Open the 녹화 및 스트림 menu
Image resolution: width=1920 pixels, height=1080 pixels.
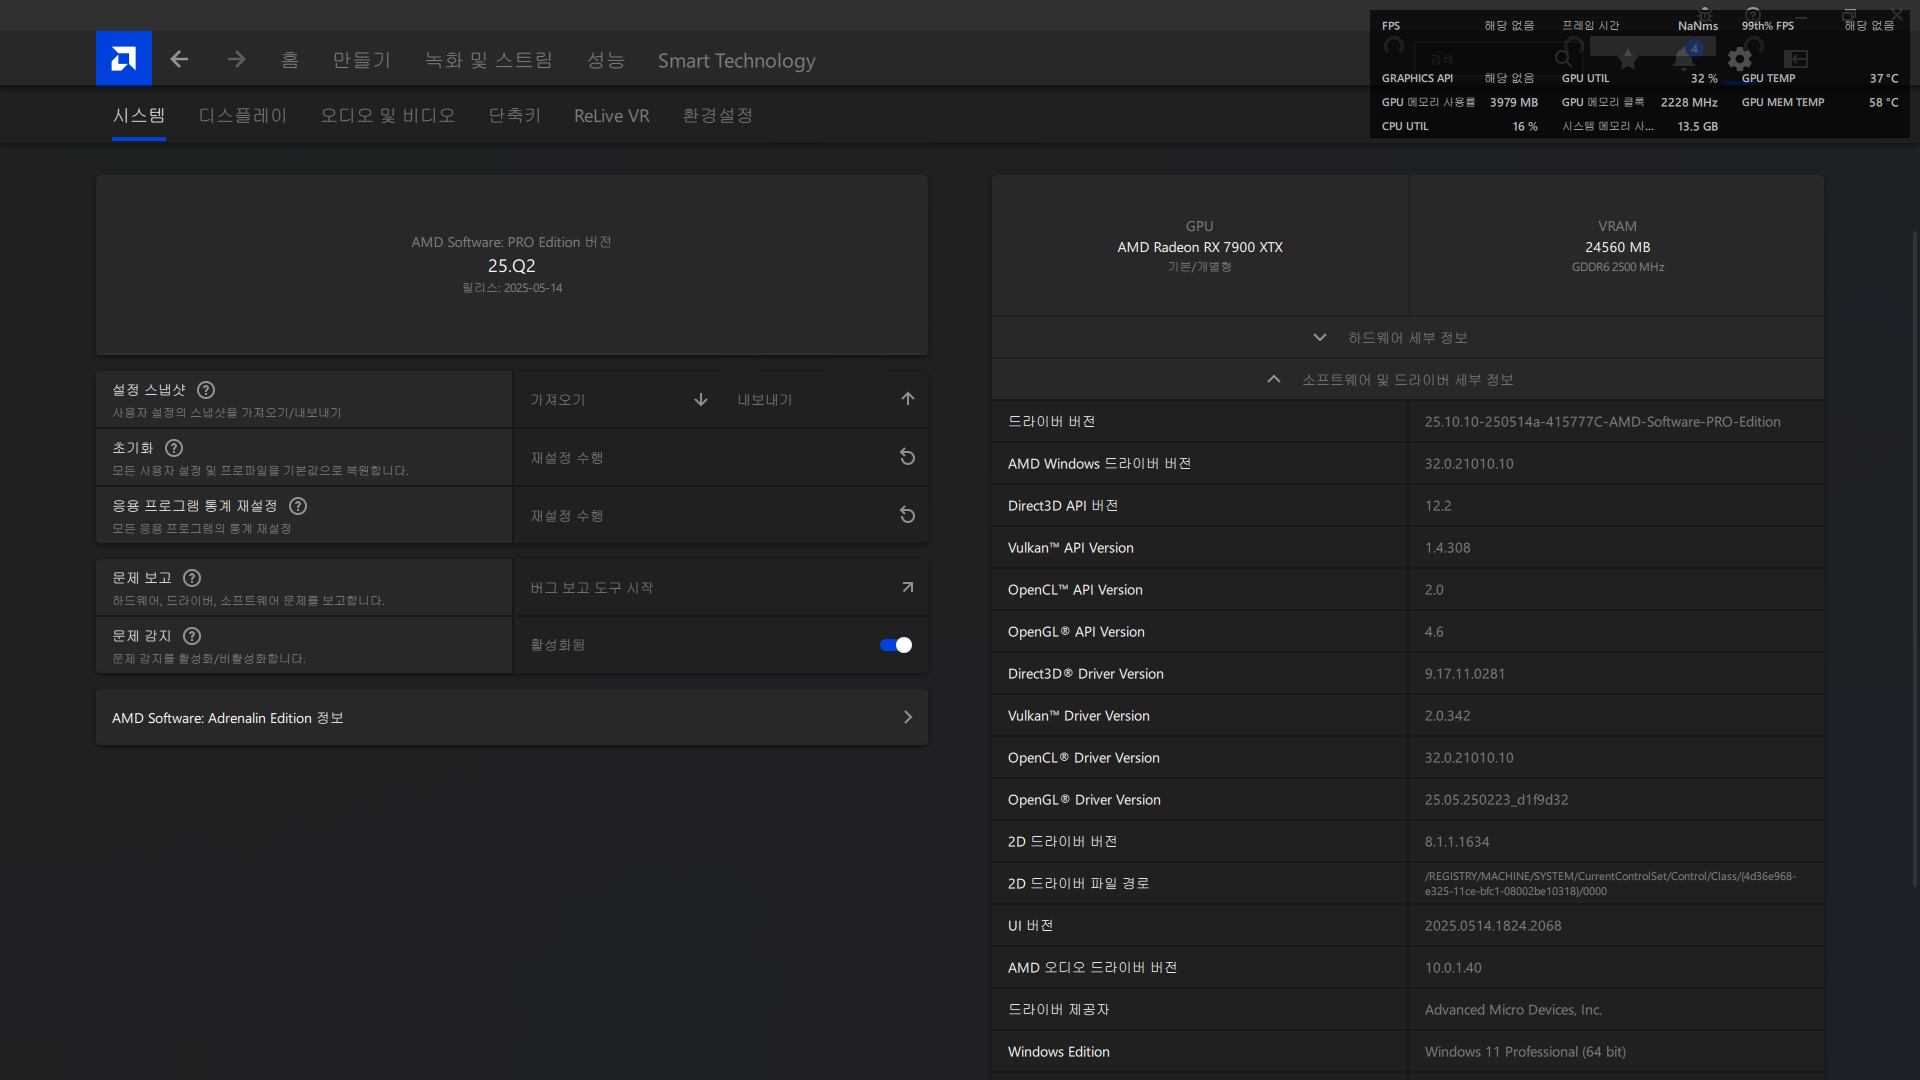tap(489, 60)
